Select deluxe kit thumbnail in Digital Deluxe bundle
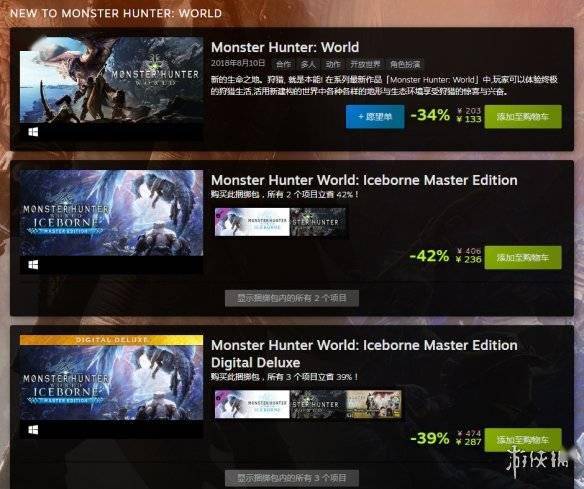The width and height of the screenshot is (584, 489). pyautogui.click(x=374, y=404)
